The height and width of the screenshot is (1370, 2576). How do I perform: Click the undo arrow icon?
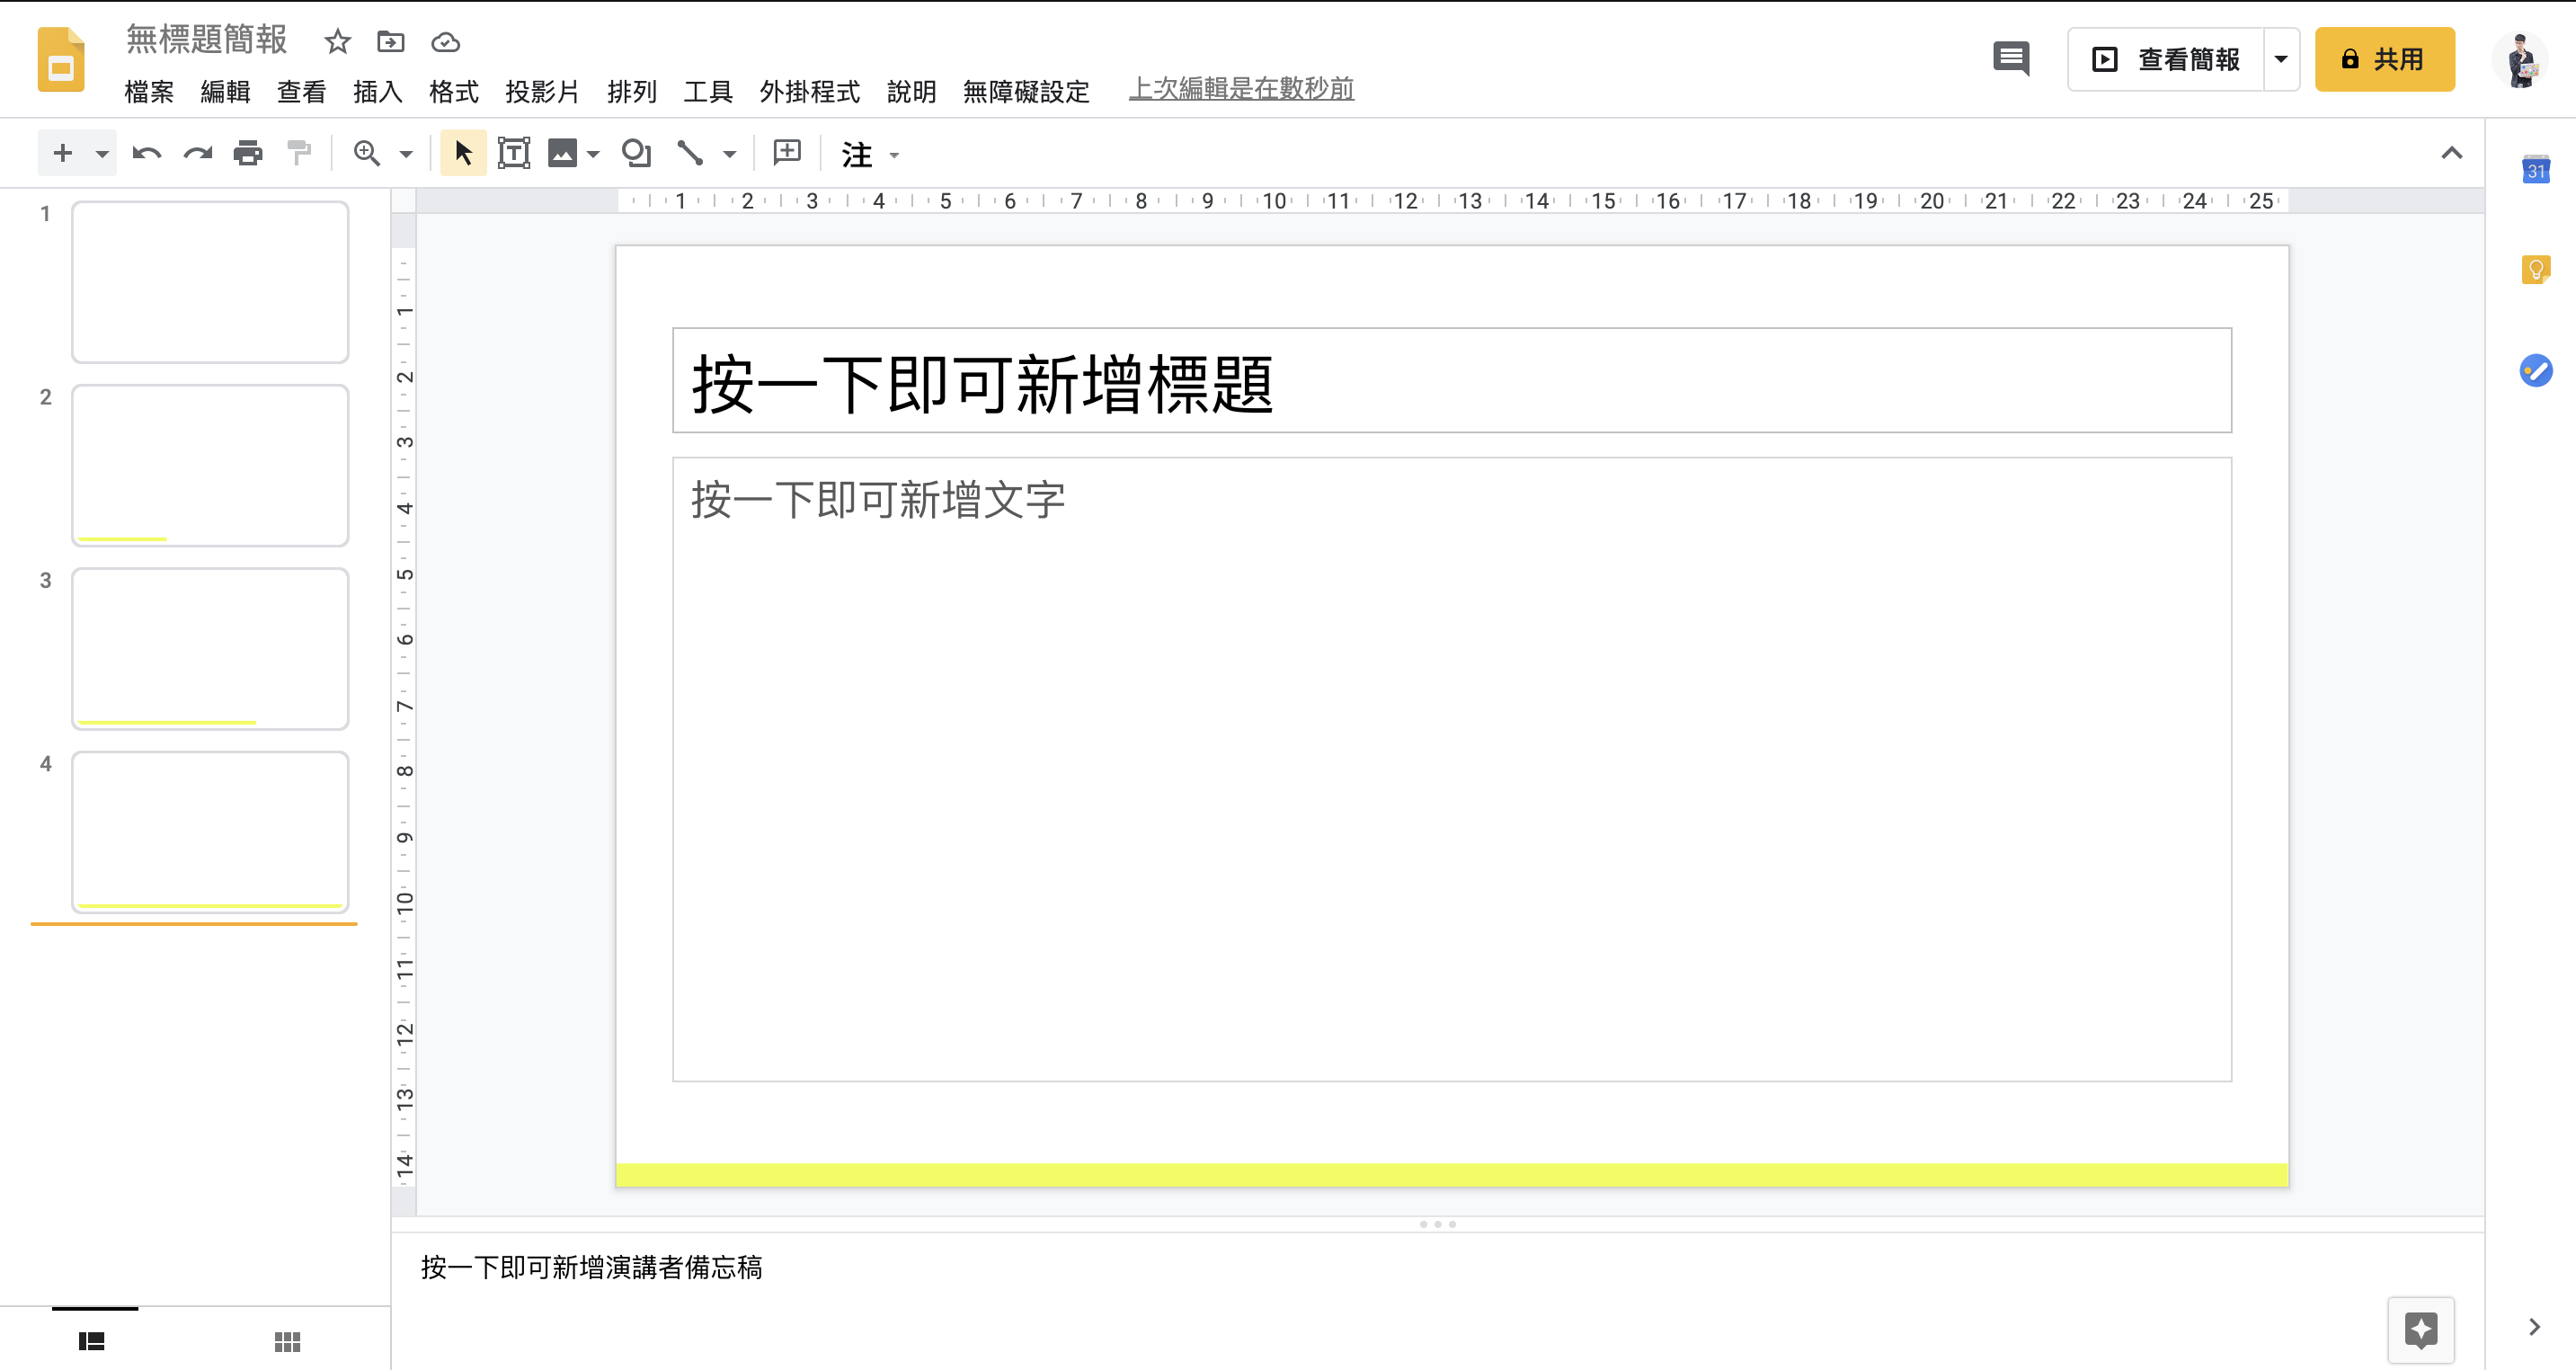pyautogui.click(x=147, y=154)
